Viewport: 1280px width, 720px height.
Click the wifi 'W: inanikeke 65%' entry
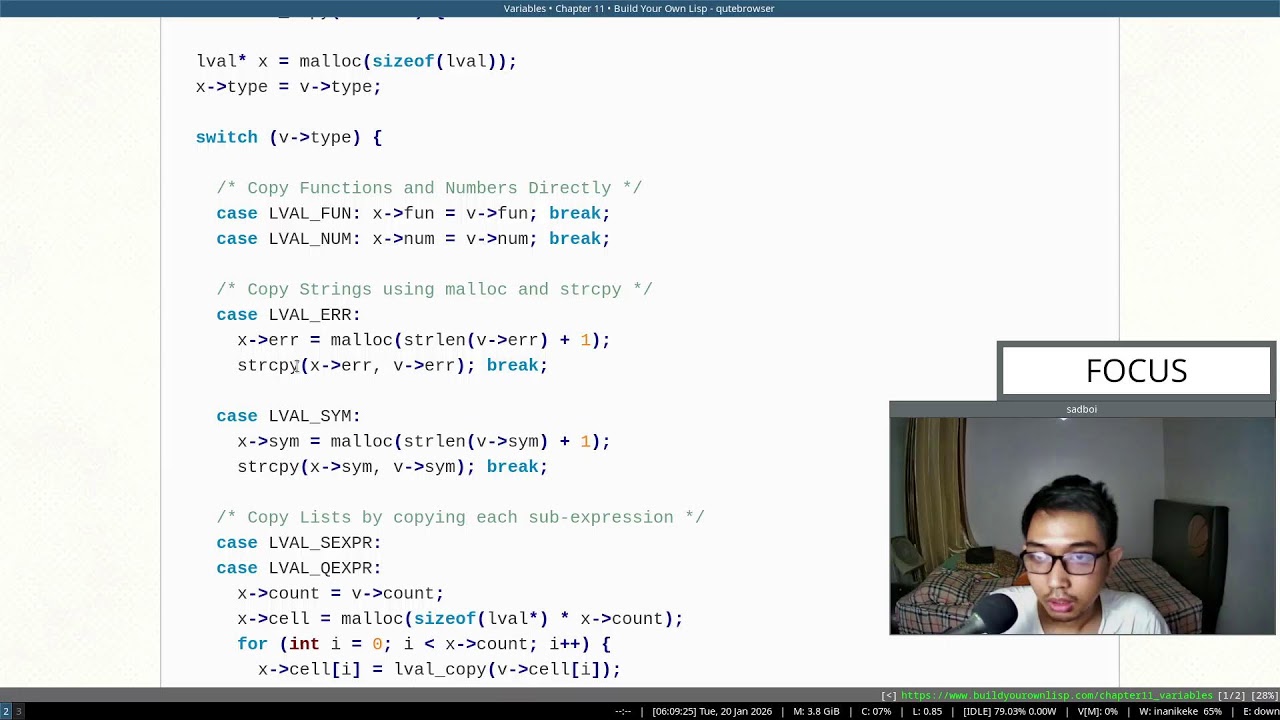coord(1180,711)
